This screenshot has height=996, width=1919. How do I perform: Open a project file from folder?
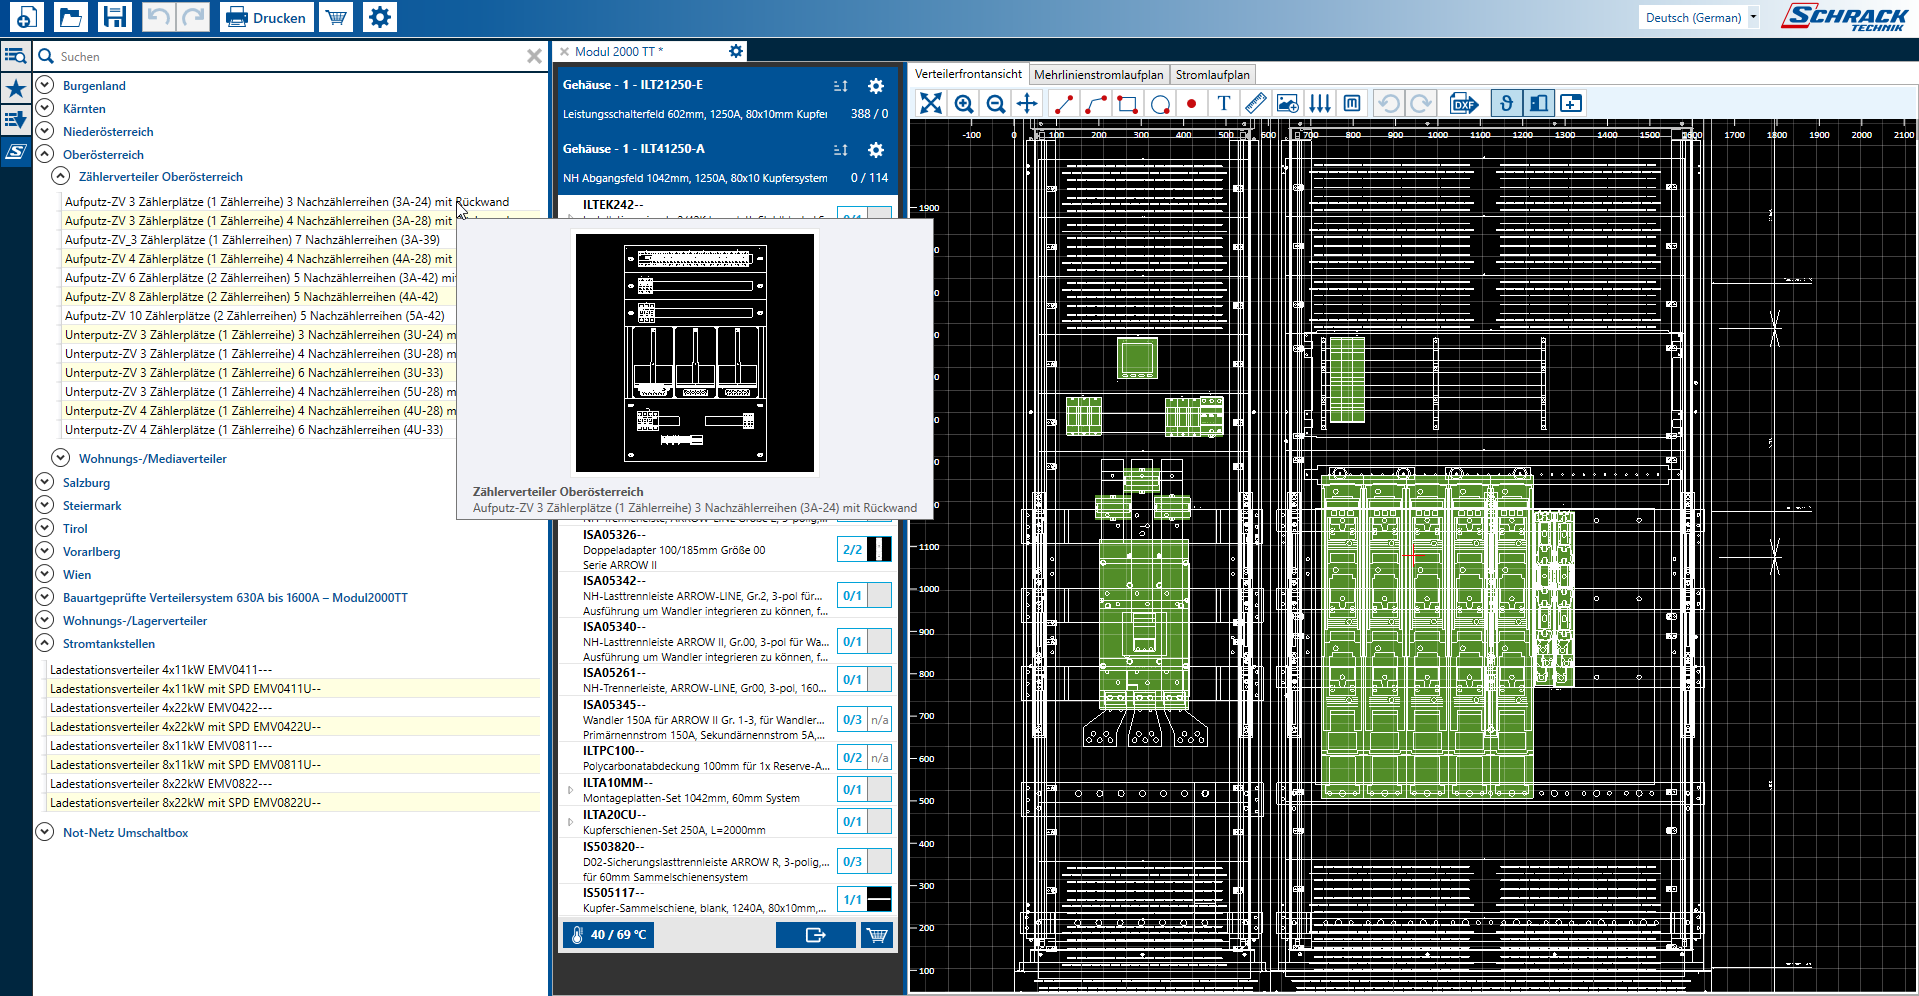70,17
